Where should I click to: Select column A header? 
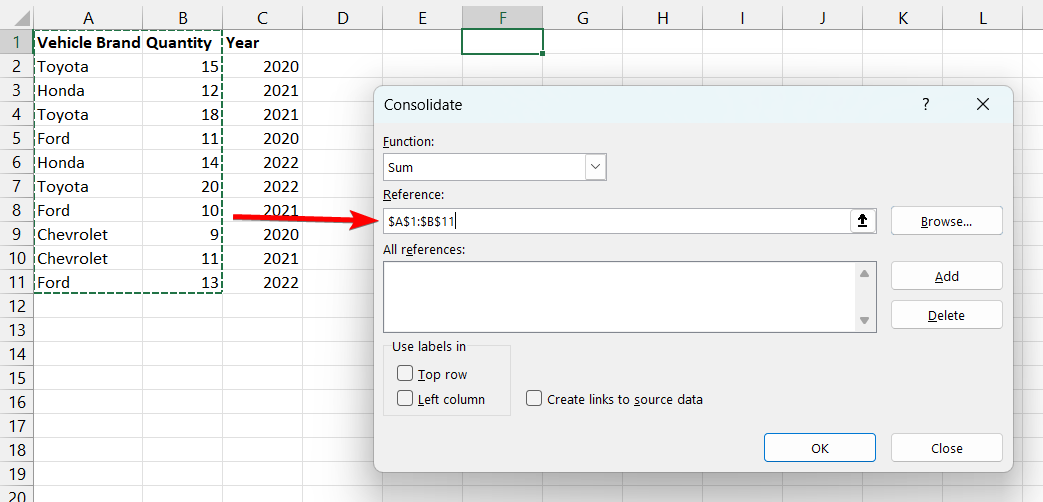88,18
